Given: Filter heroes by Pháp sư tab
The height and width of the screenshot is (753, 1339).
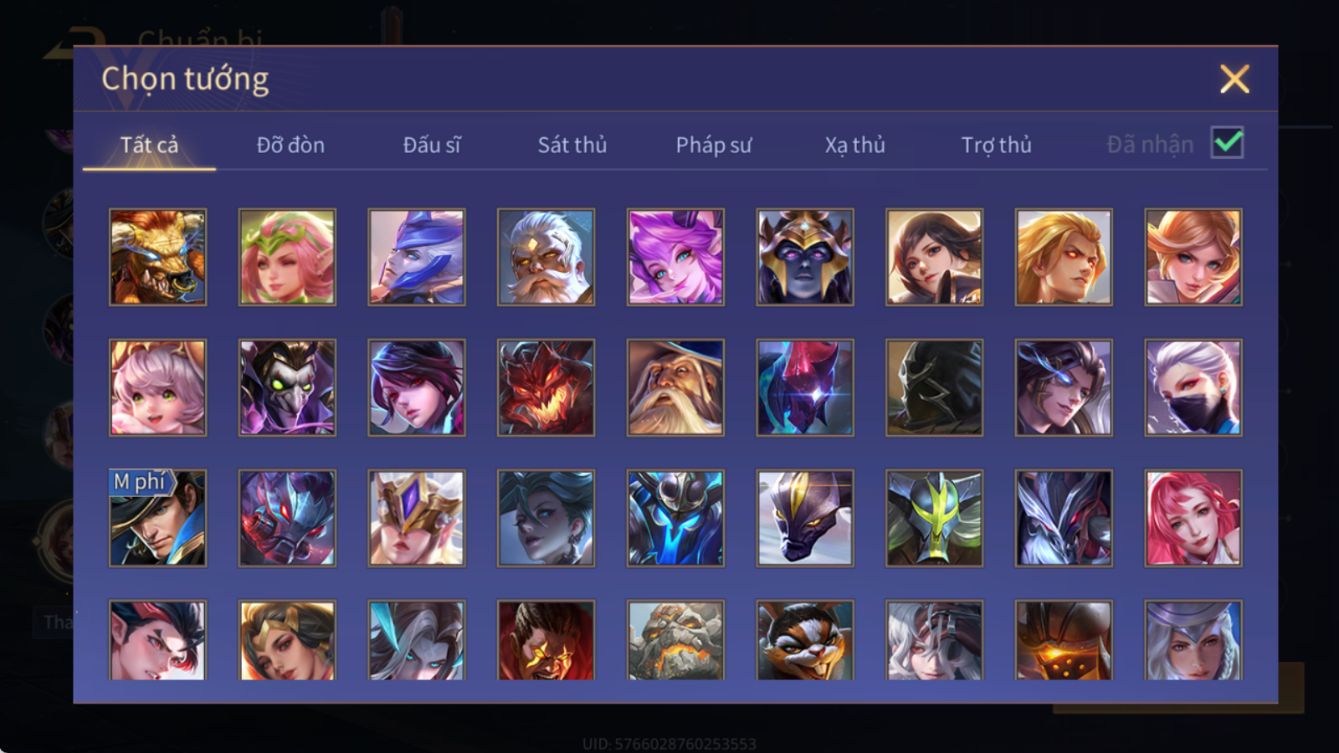Looking at the screenshot, I should pyautogui.click(x=713, y=145).
